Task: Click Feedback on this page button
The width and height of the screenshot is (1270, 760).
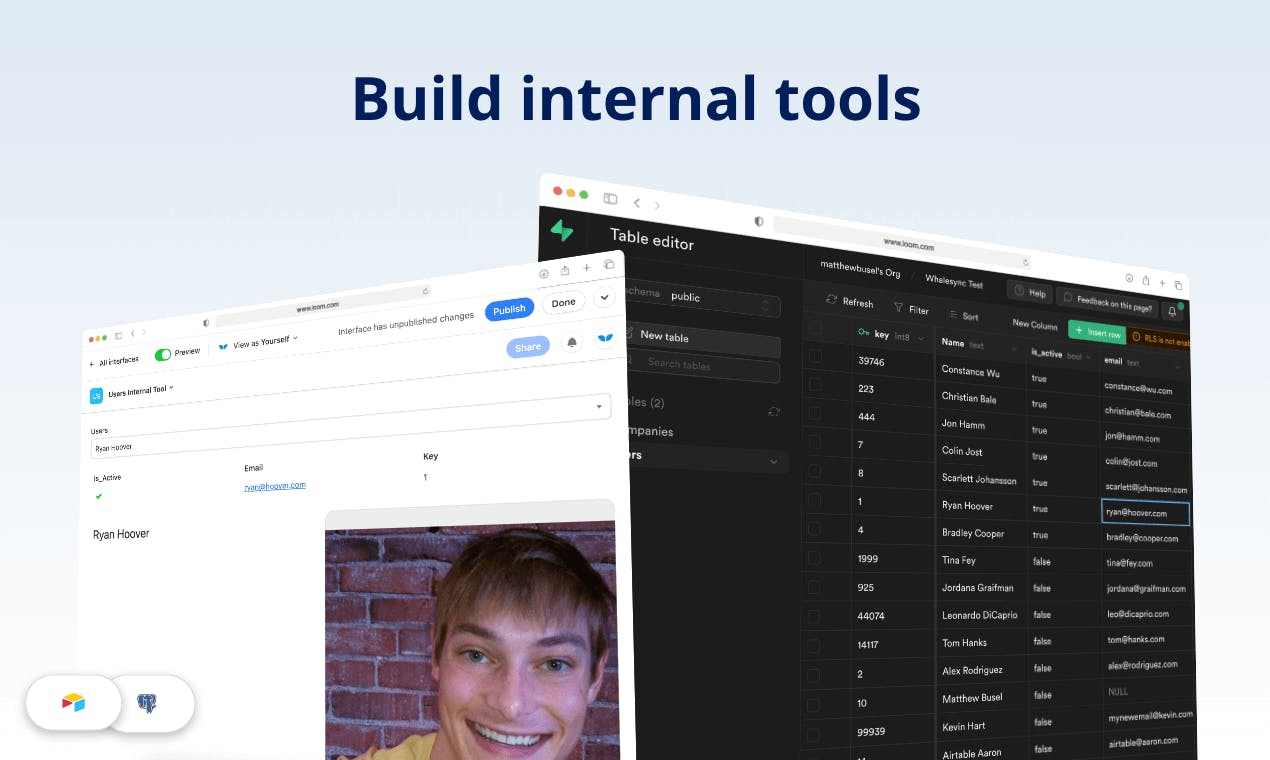Action: click(x=1108, y=300)
